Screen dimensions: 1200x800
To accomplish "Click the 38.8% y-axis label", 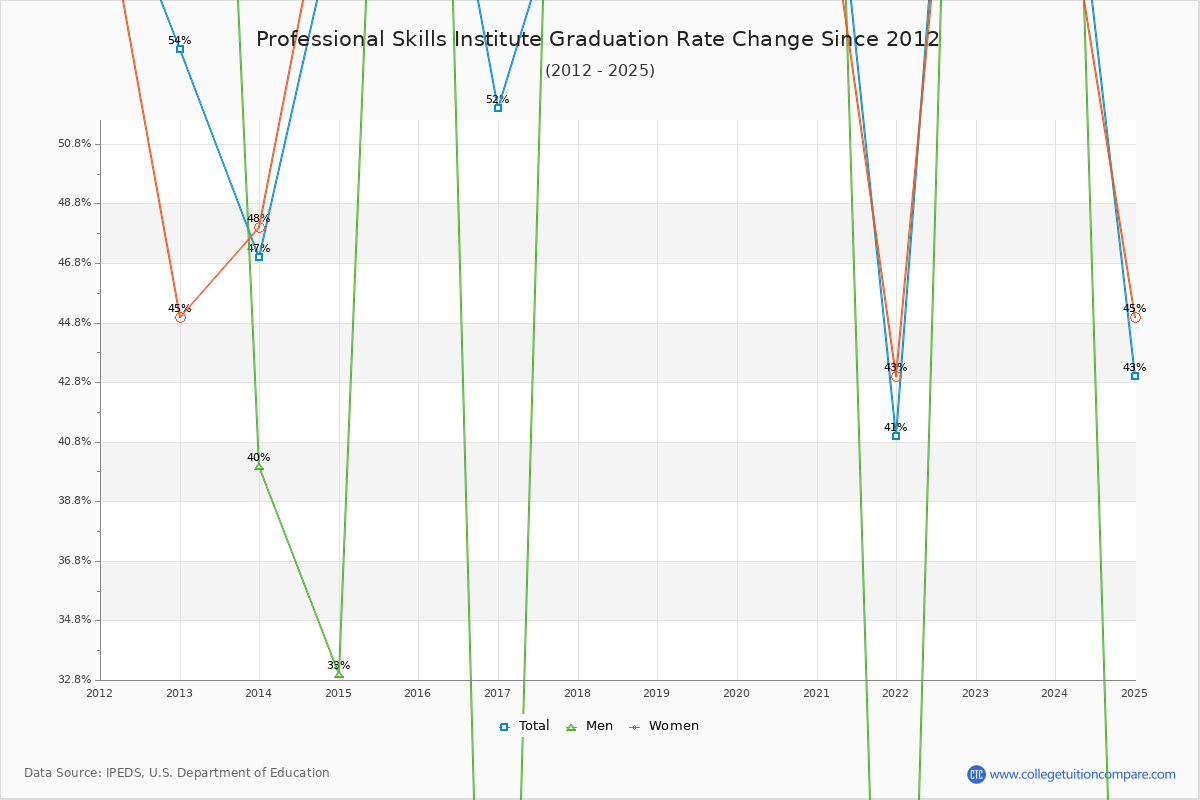I will [x=75, y=501].
